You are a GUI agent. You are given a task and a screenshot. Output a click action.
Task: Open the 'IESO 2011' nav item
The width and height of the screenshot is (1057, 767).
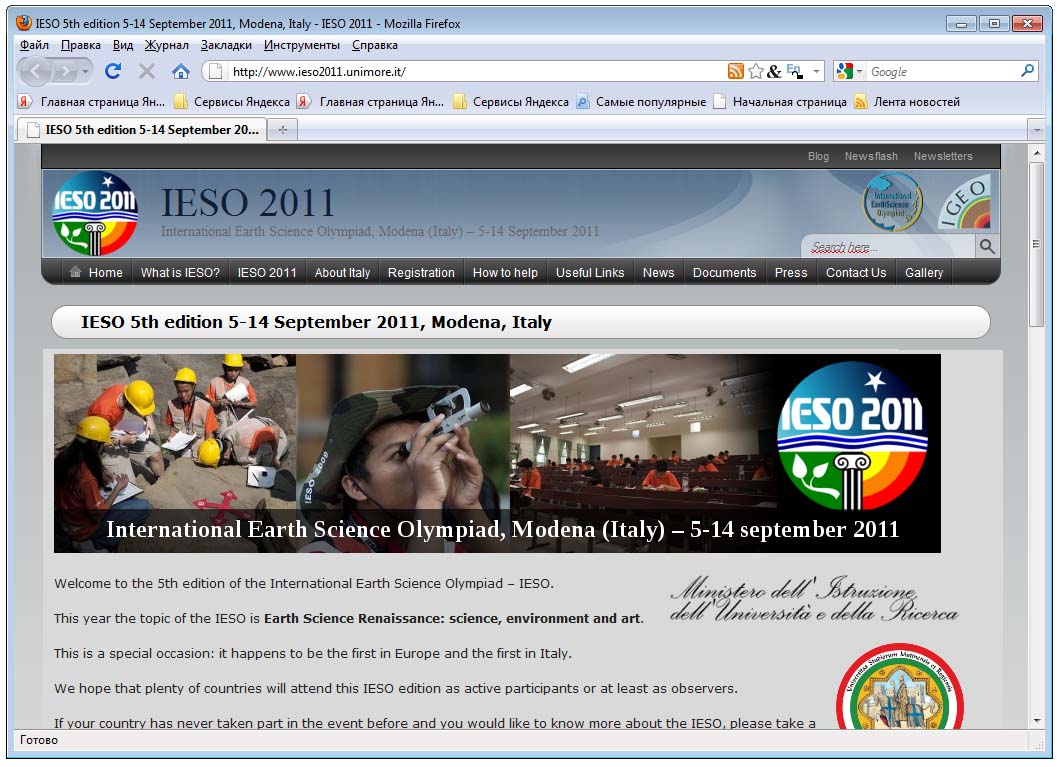pyautogui.click(x=267, y=272)
